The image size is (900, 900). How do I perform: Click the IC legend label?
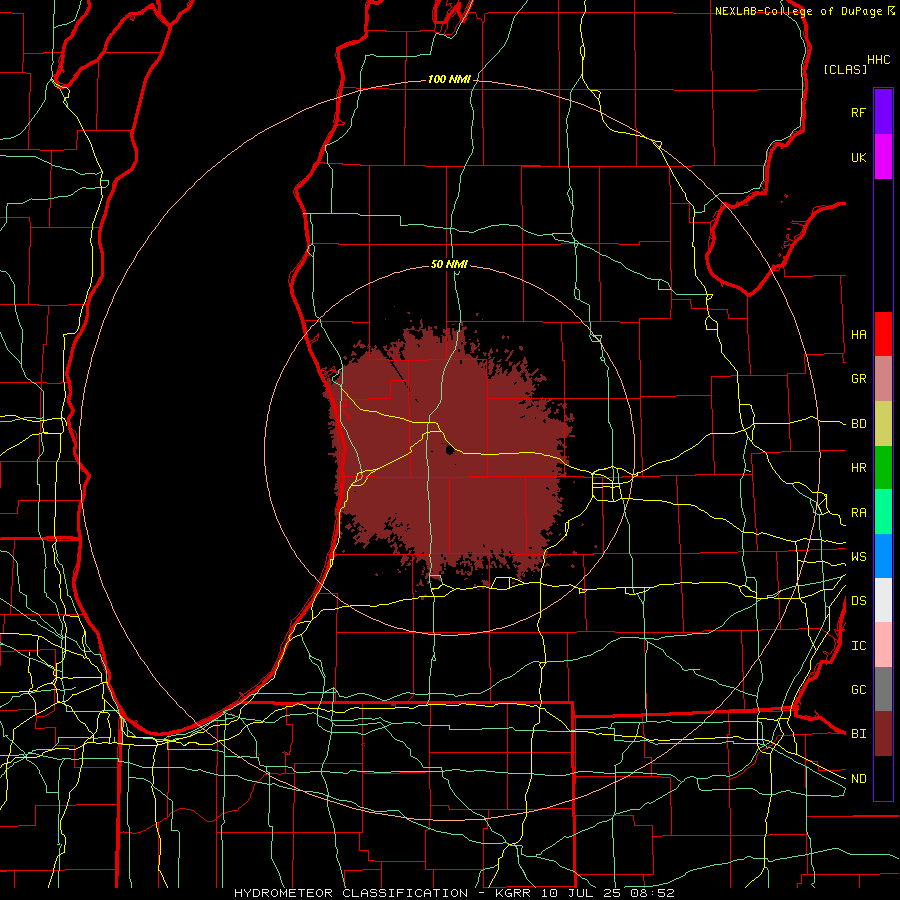(858, 646)
